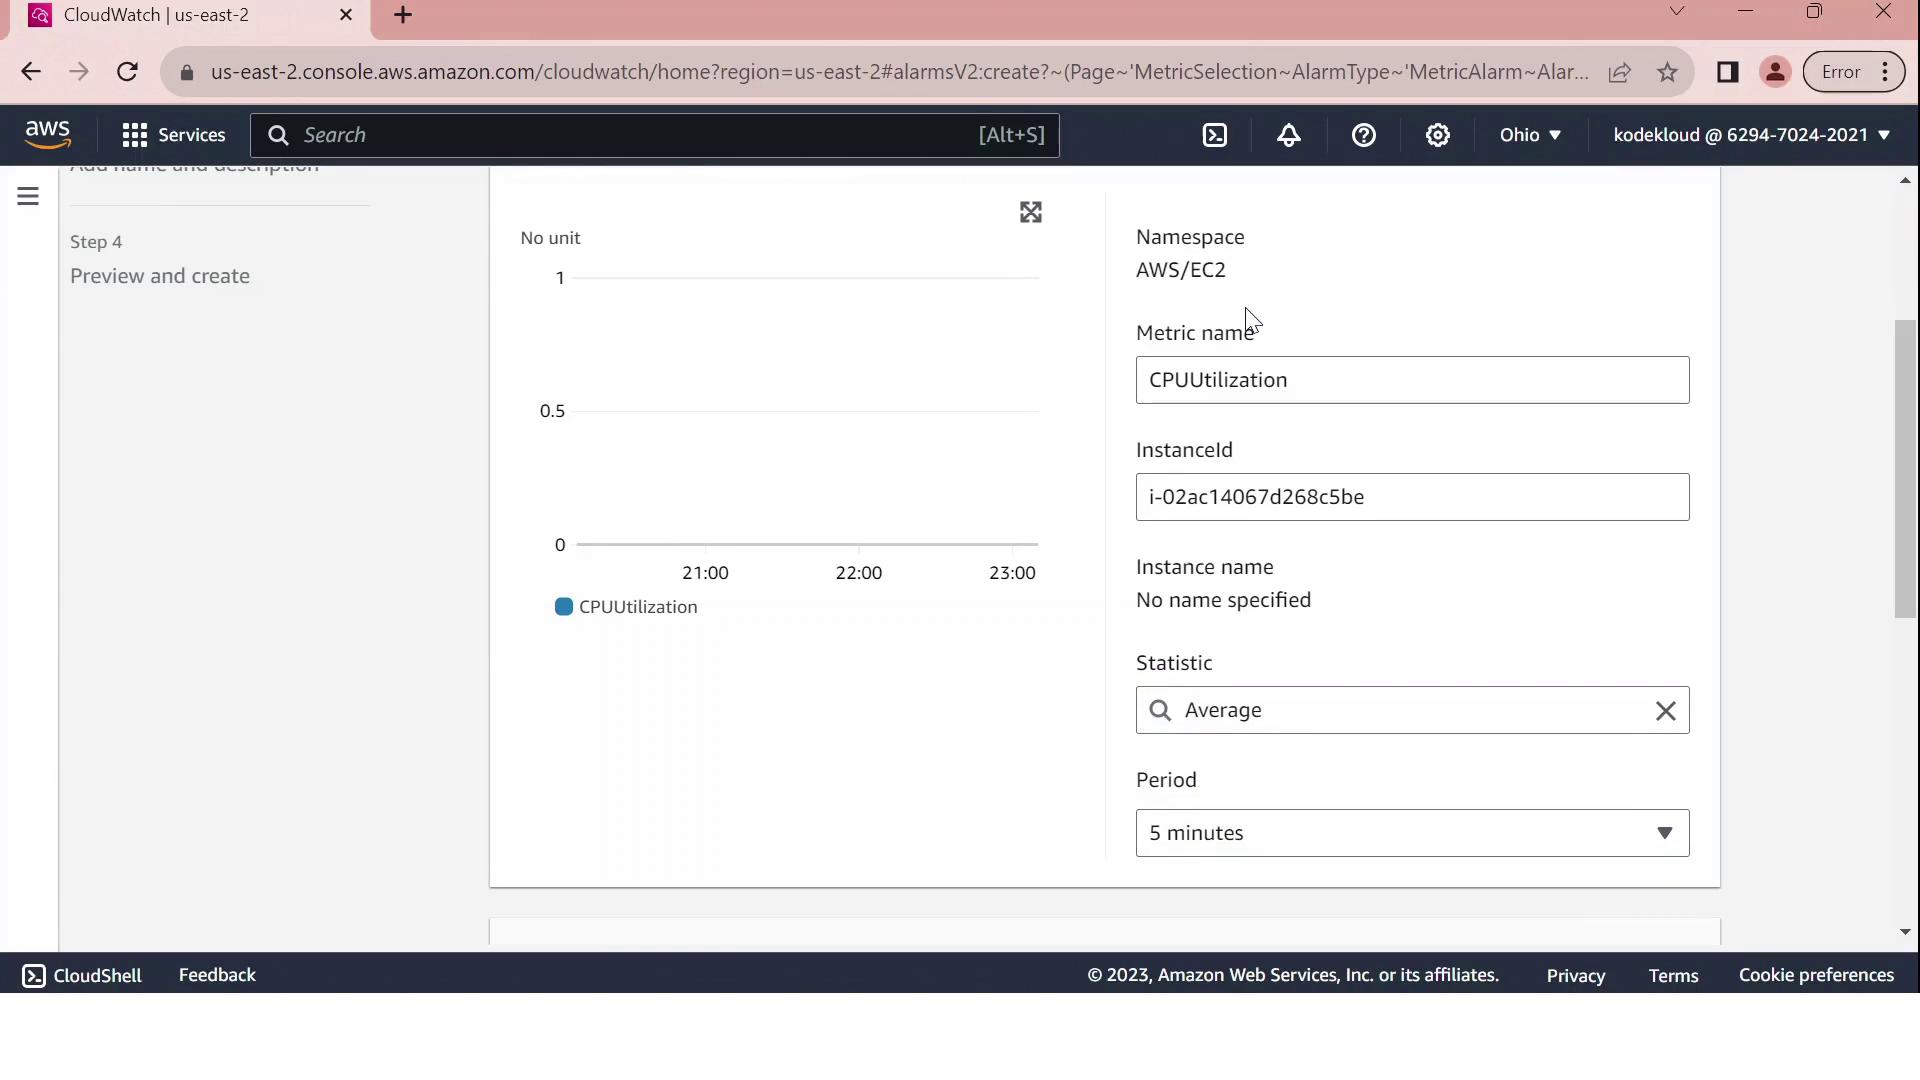The image size is (1920, 1080).
Task: Open the CloudShell icon in the top bar
Action: pos(1214,135)
